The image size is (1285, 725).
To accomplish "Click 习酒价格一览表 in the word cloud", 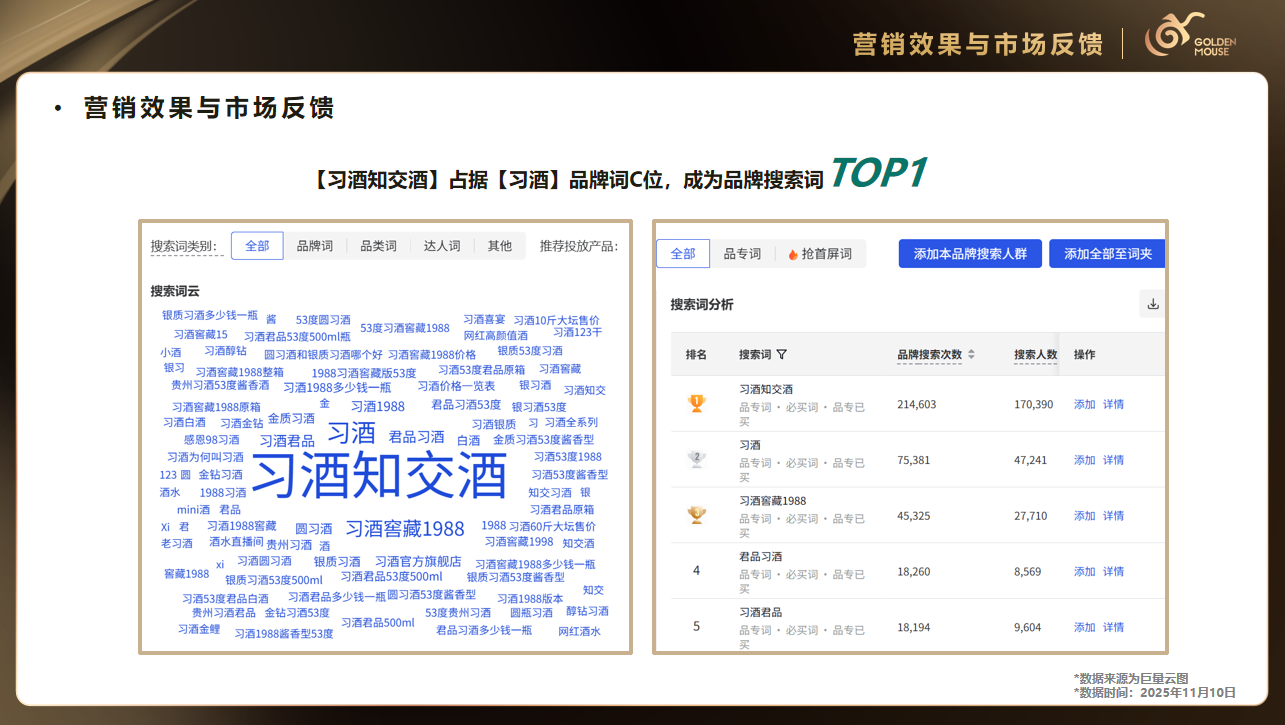I will 456,386.
